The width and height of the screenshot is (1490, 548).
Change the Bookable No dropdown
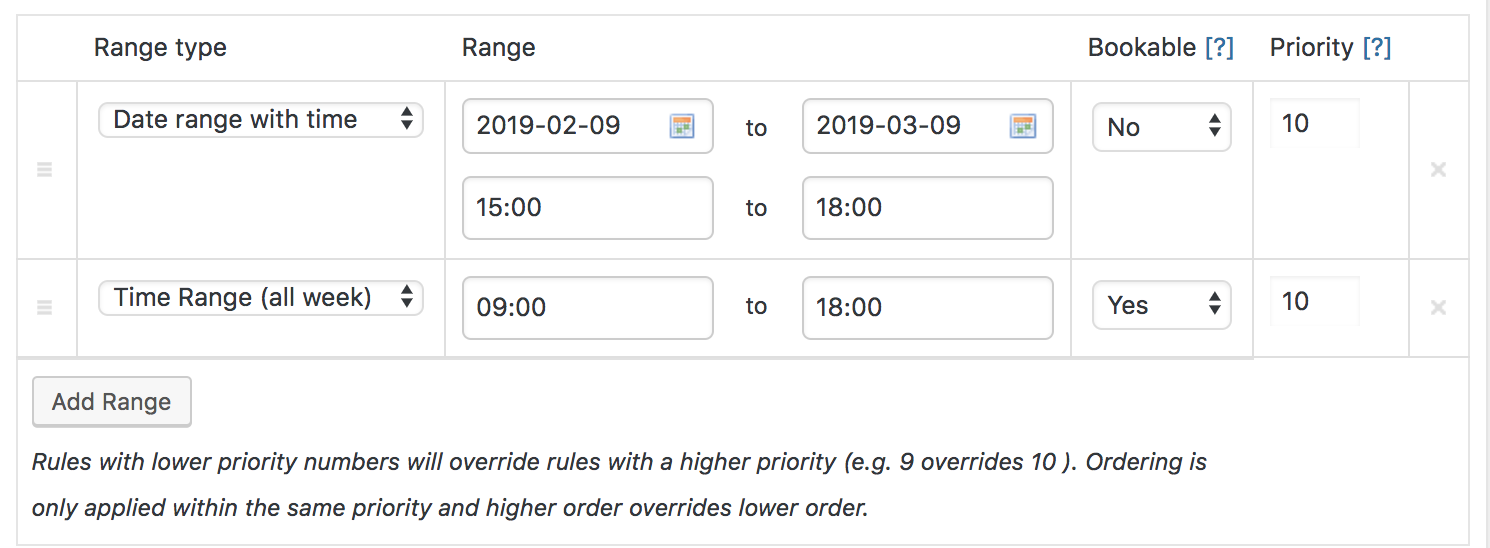1162,127
